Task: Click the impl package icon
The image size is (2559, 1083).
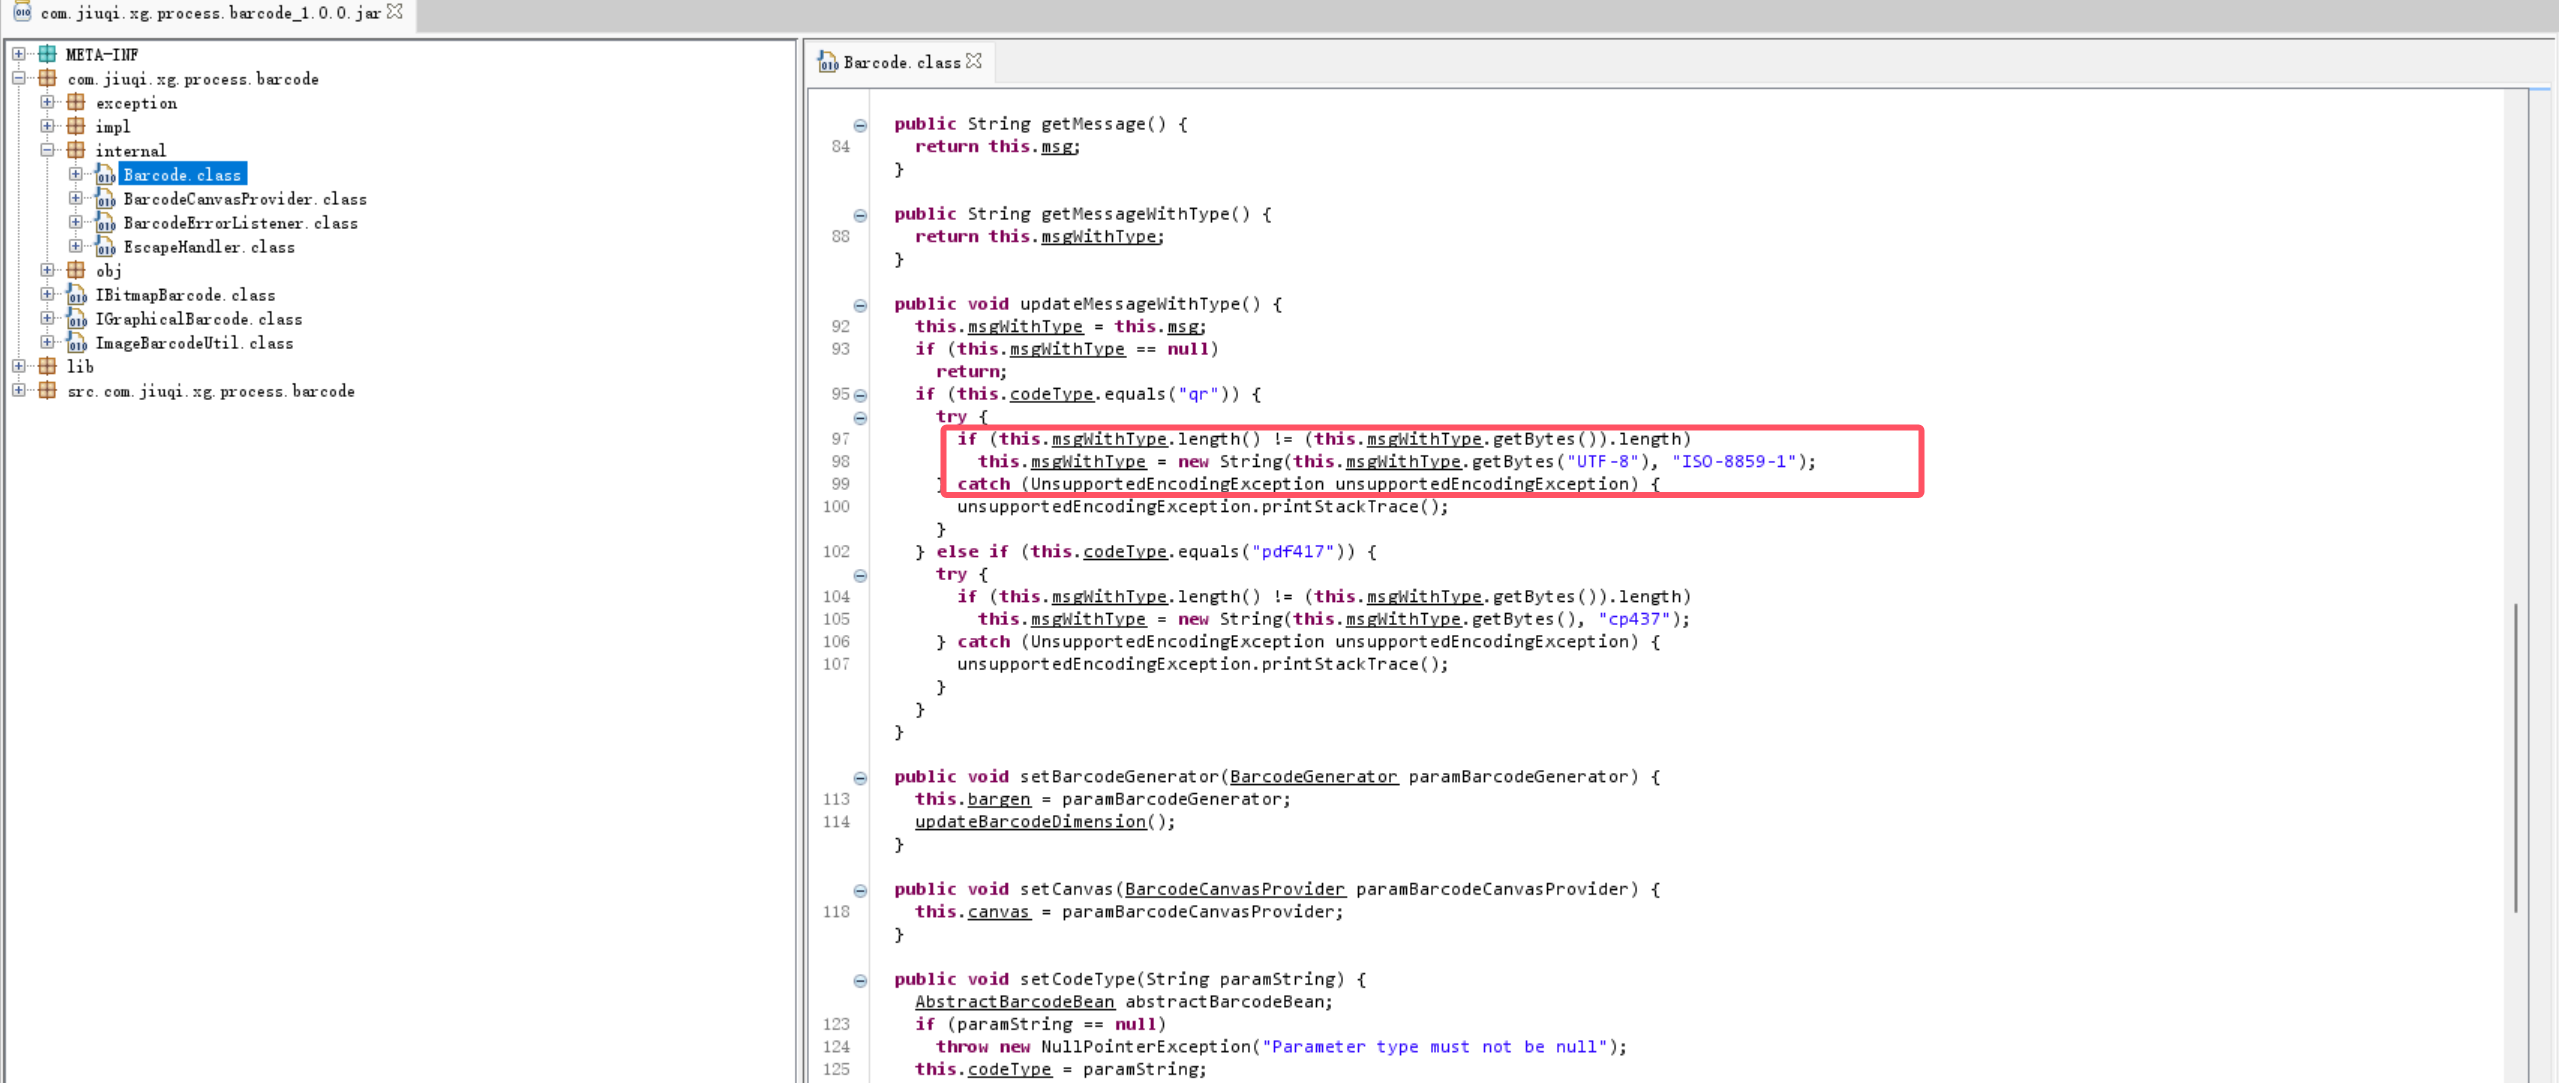Action: point(76,126)
